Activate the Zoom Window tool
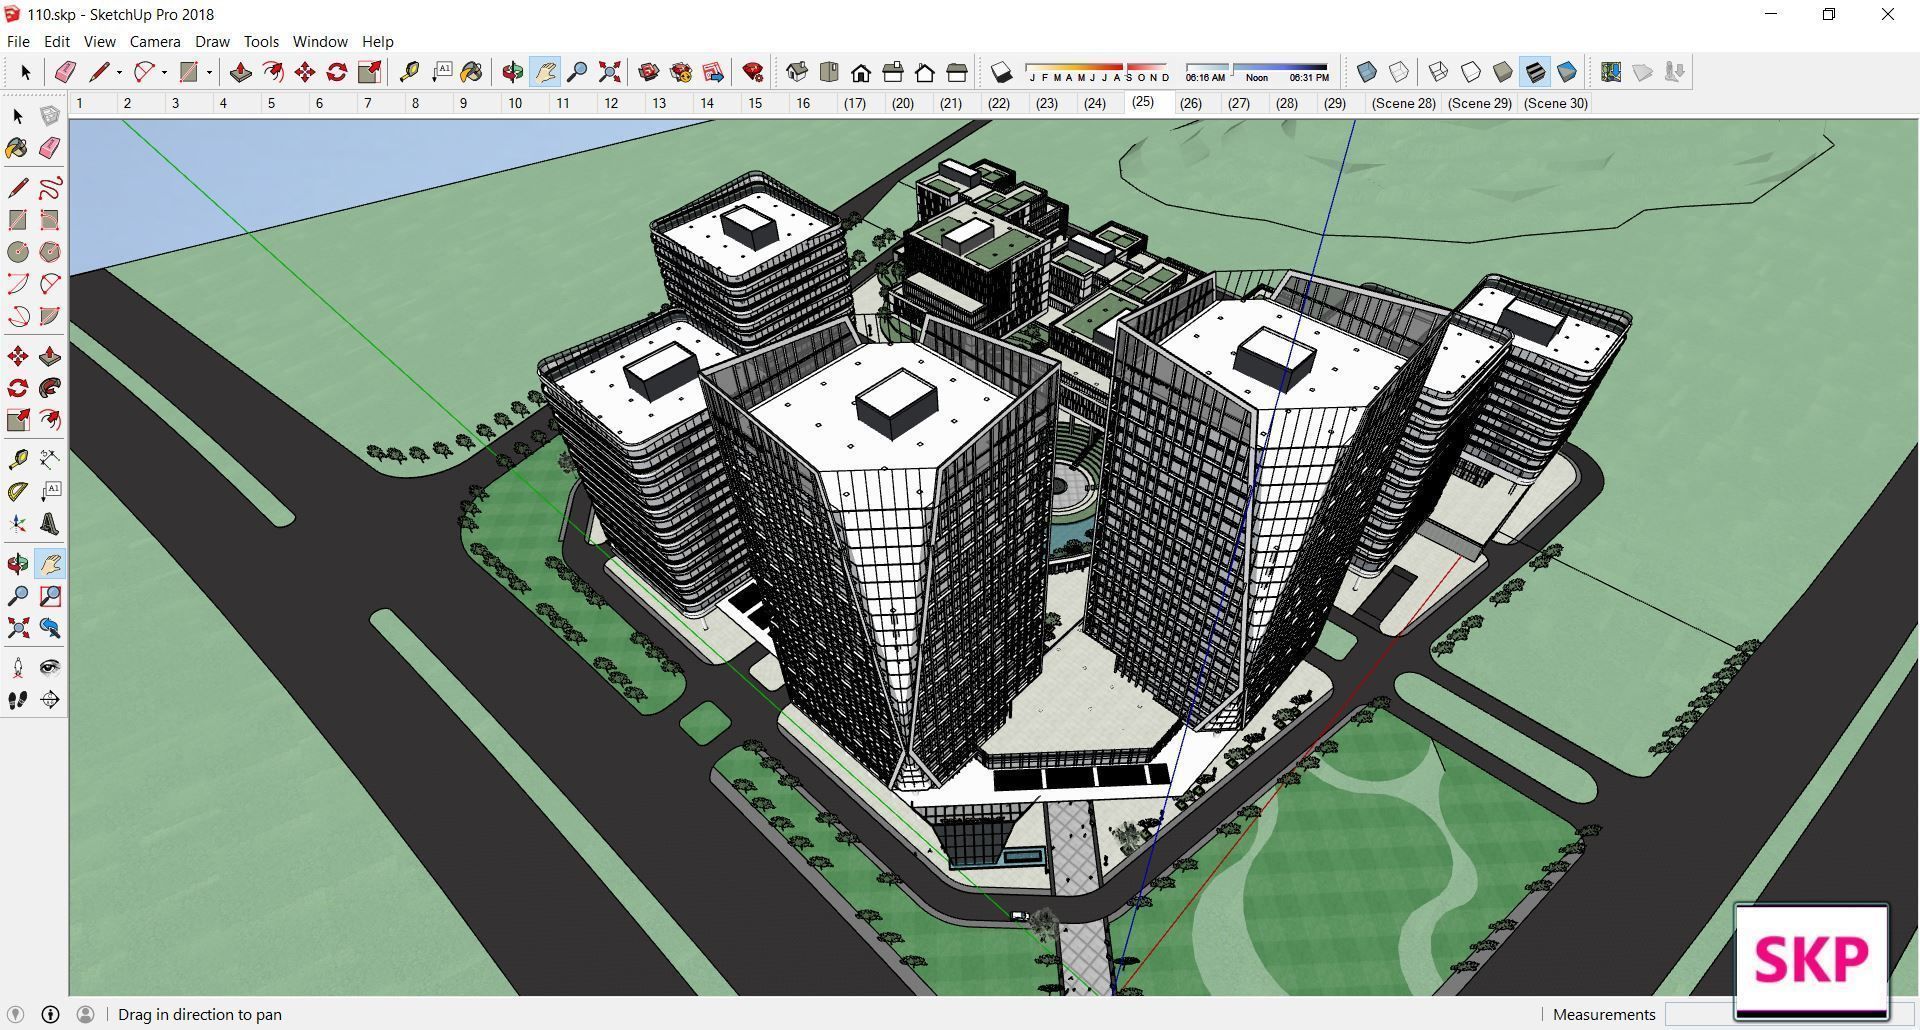 pyautogui.click(x=50, y=596)
